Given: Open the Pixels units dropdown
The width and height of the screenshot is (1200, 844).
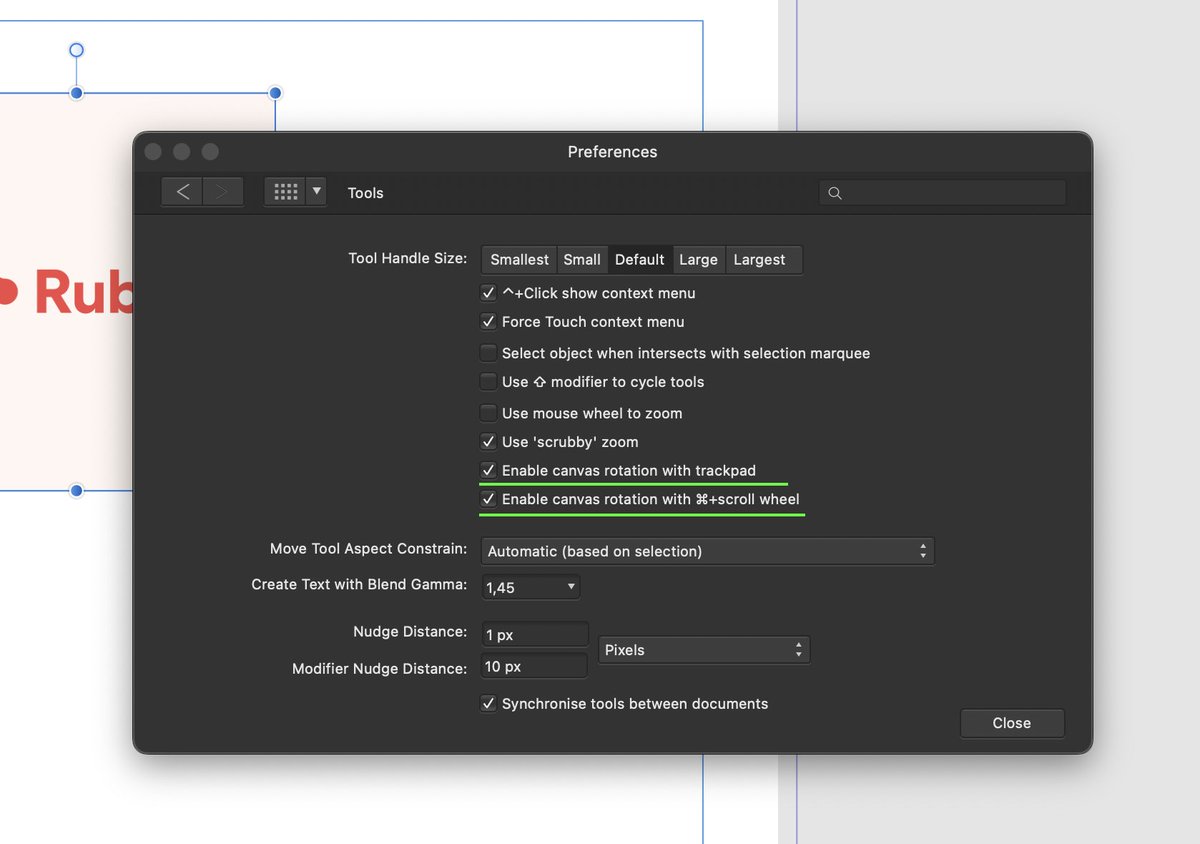Looking at the screenshot, I should pyautogui.click(x=704, y=650).
